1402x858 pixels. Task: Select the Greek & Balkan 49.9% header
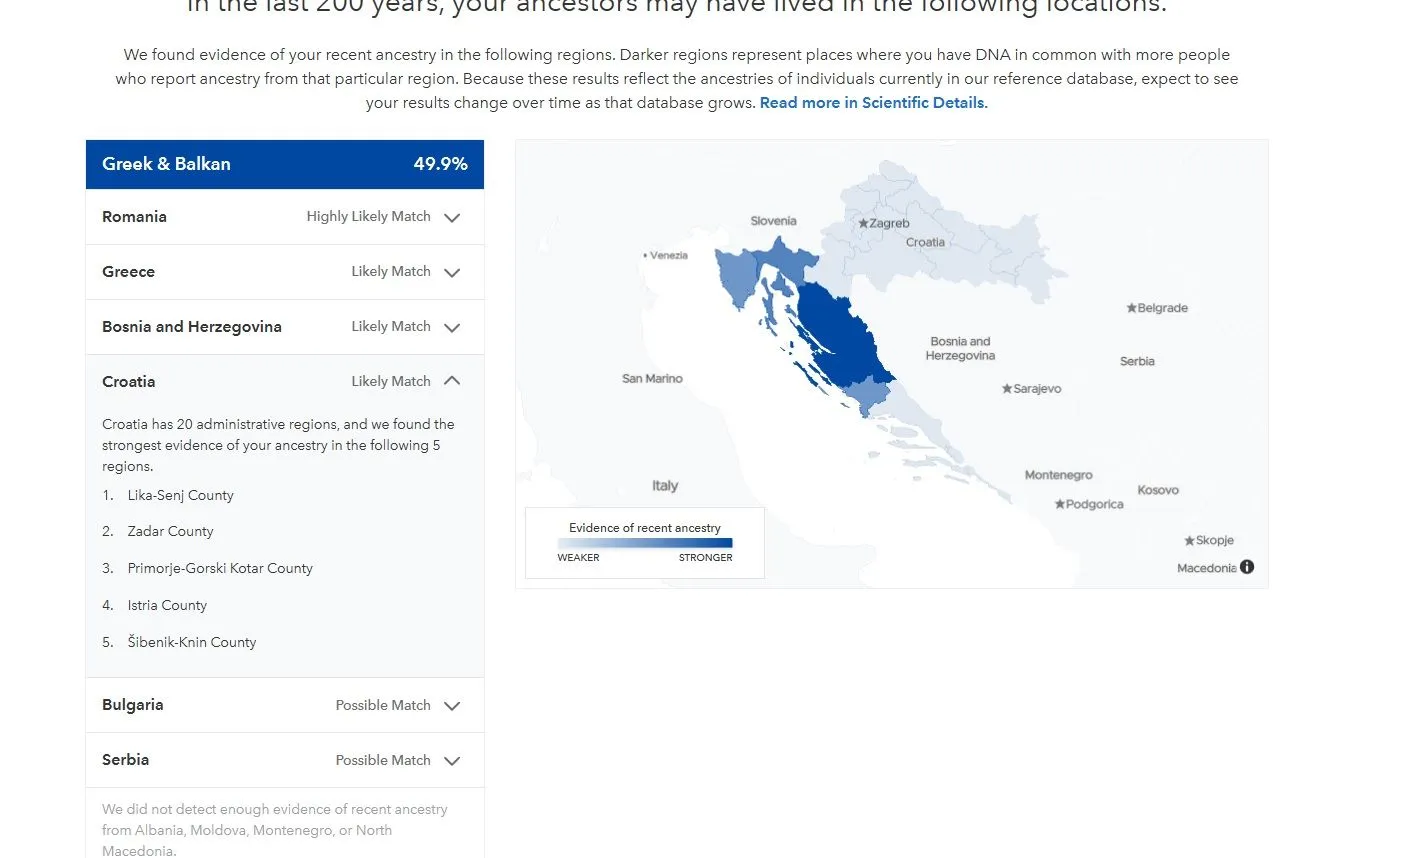285,164
